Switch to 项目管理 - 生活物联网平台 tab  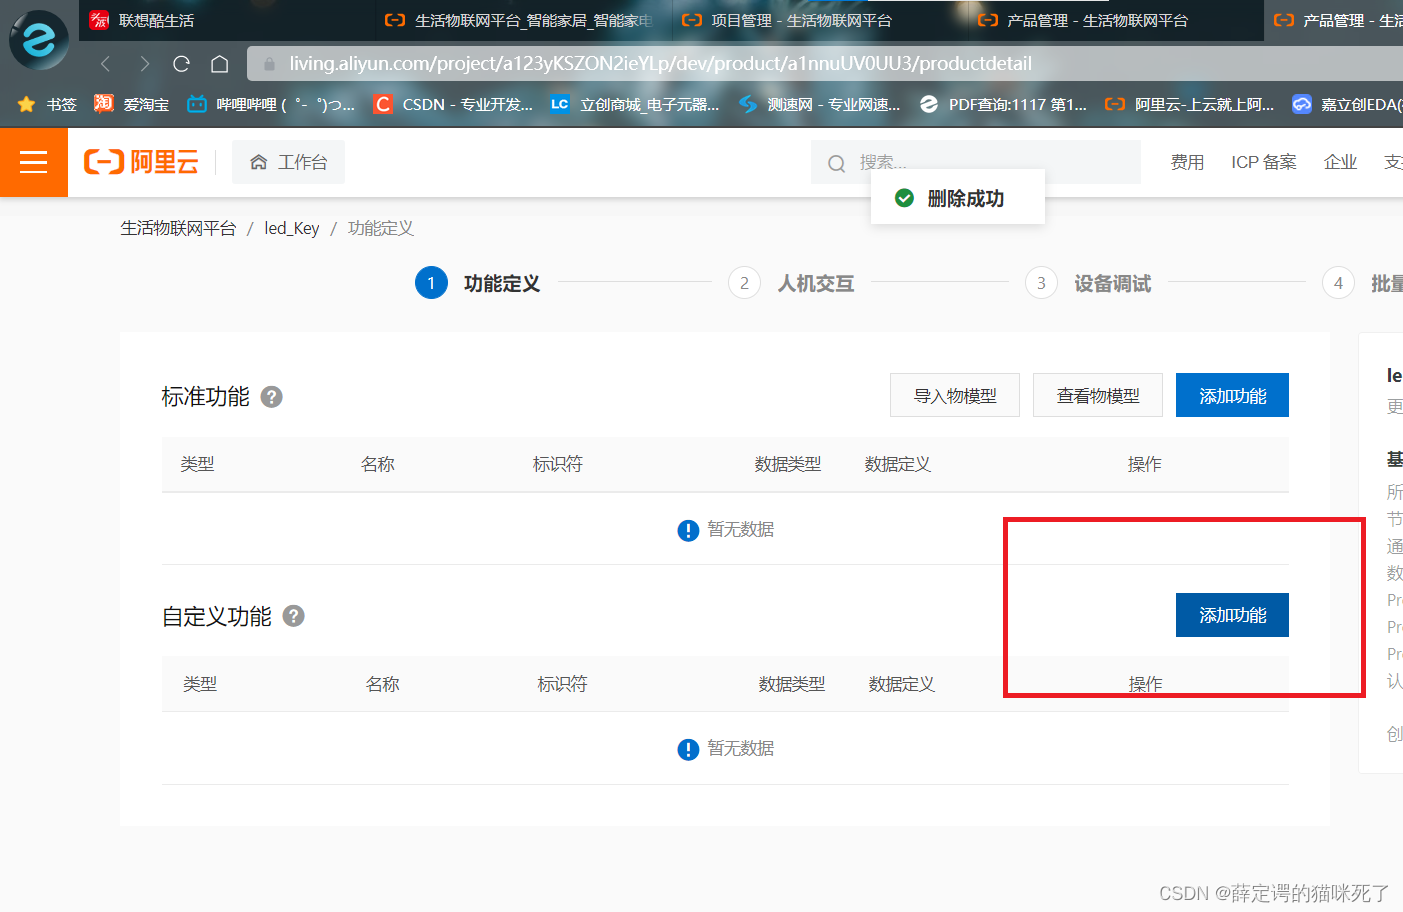click(817, 20)
